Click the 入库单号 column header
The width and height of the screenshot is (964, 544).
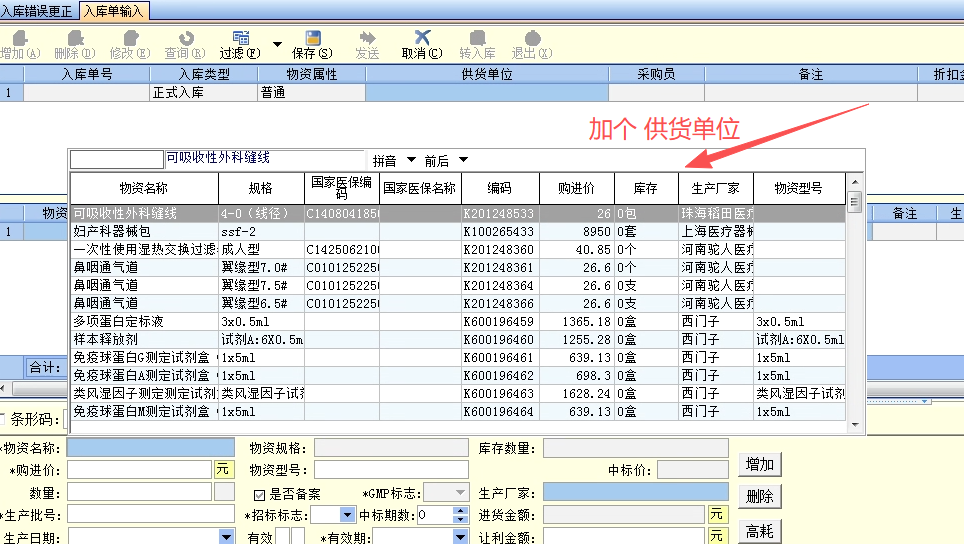tap(87, 74)
